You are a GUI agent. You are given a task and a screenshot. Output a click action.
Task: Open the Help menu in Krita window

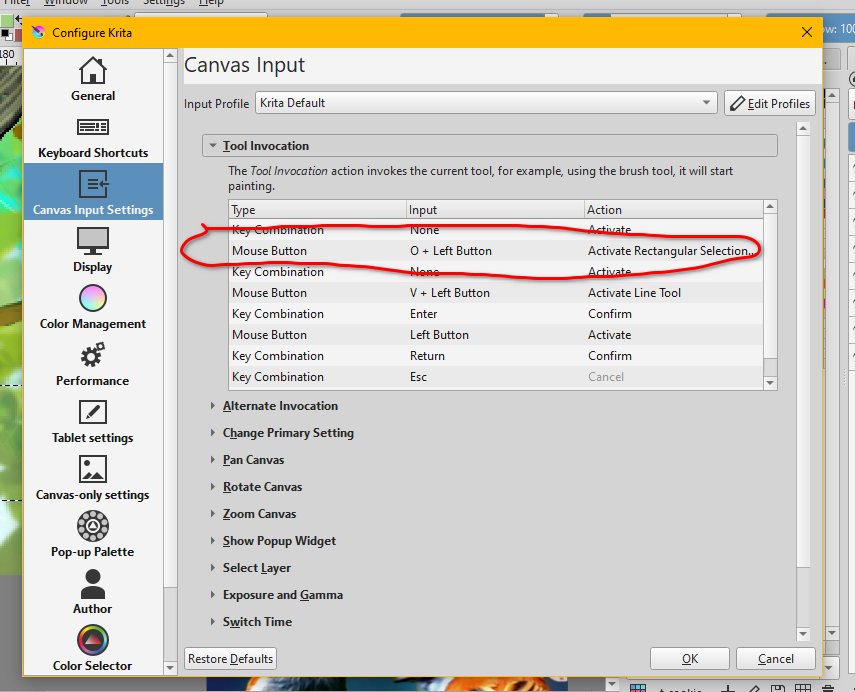[211, 2]
